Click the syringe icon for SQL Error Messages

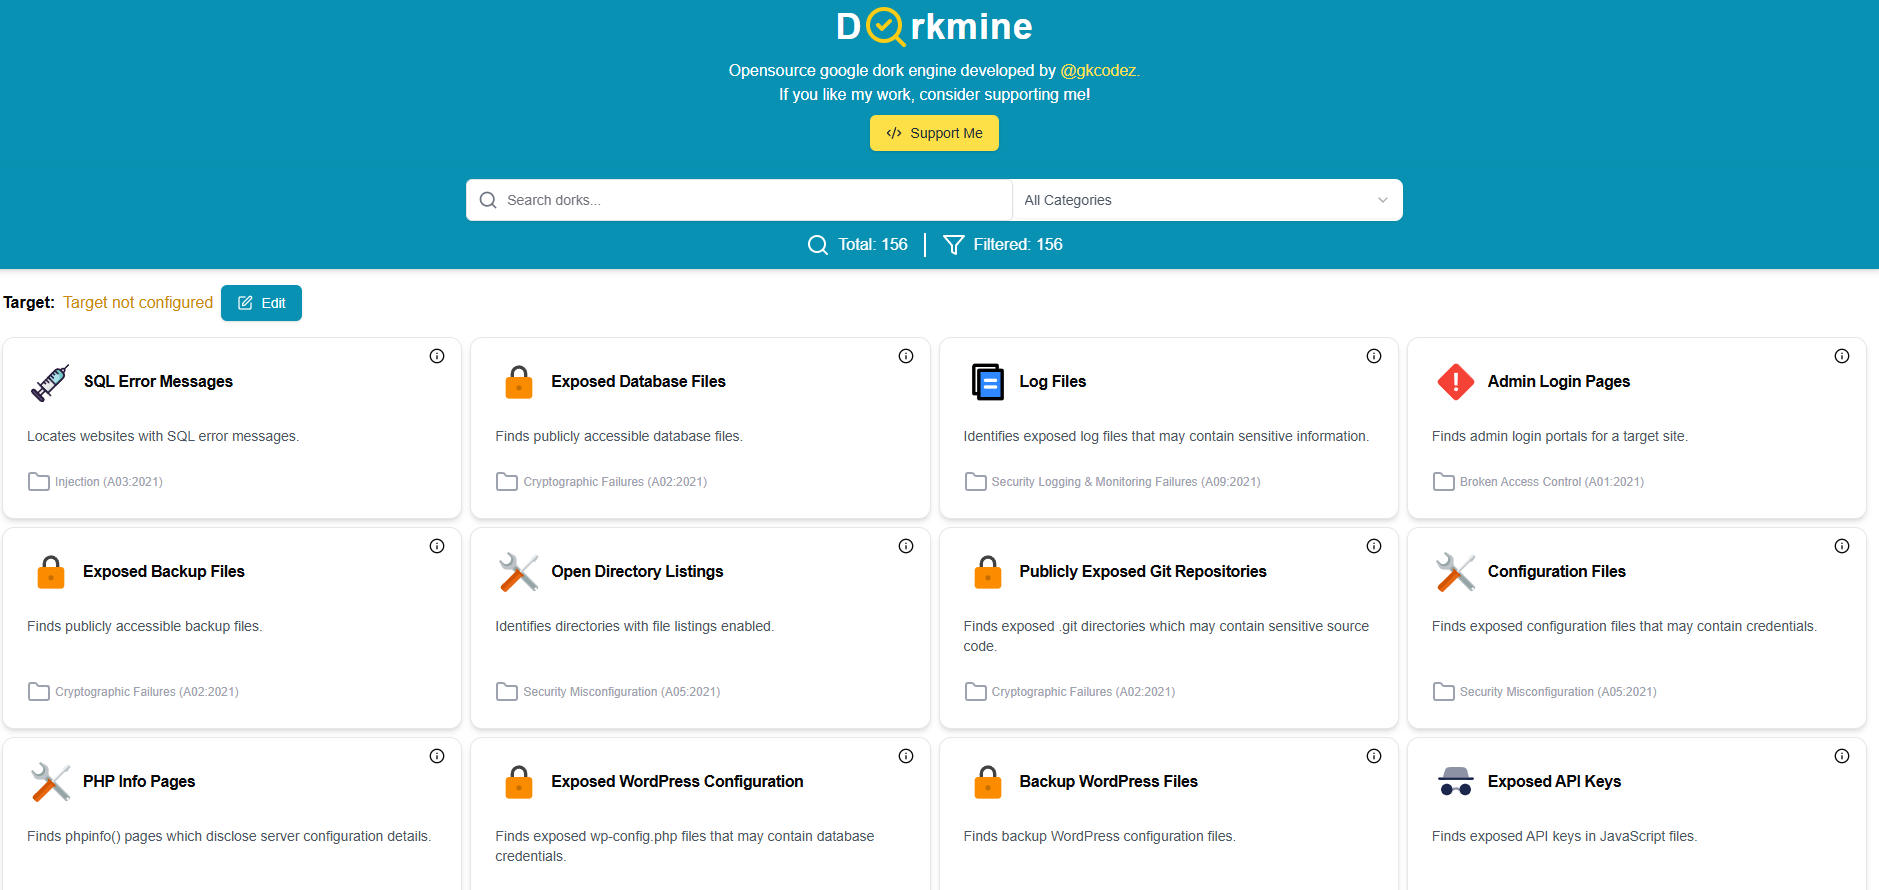click(x=50, y=382)
